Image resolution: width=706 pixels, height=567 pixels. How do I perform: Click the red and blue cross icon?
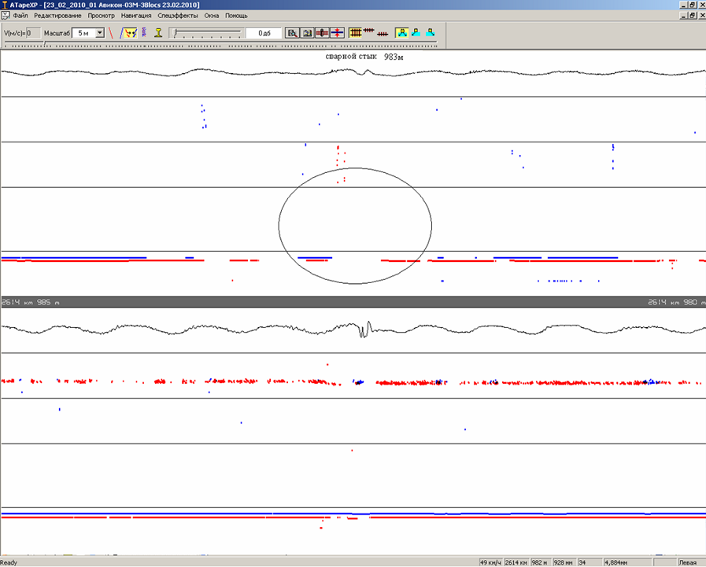[x=337, y=33]
